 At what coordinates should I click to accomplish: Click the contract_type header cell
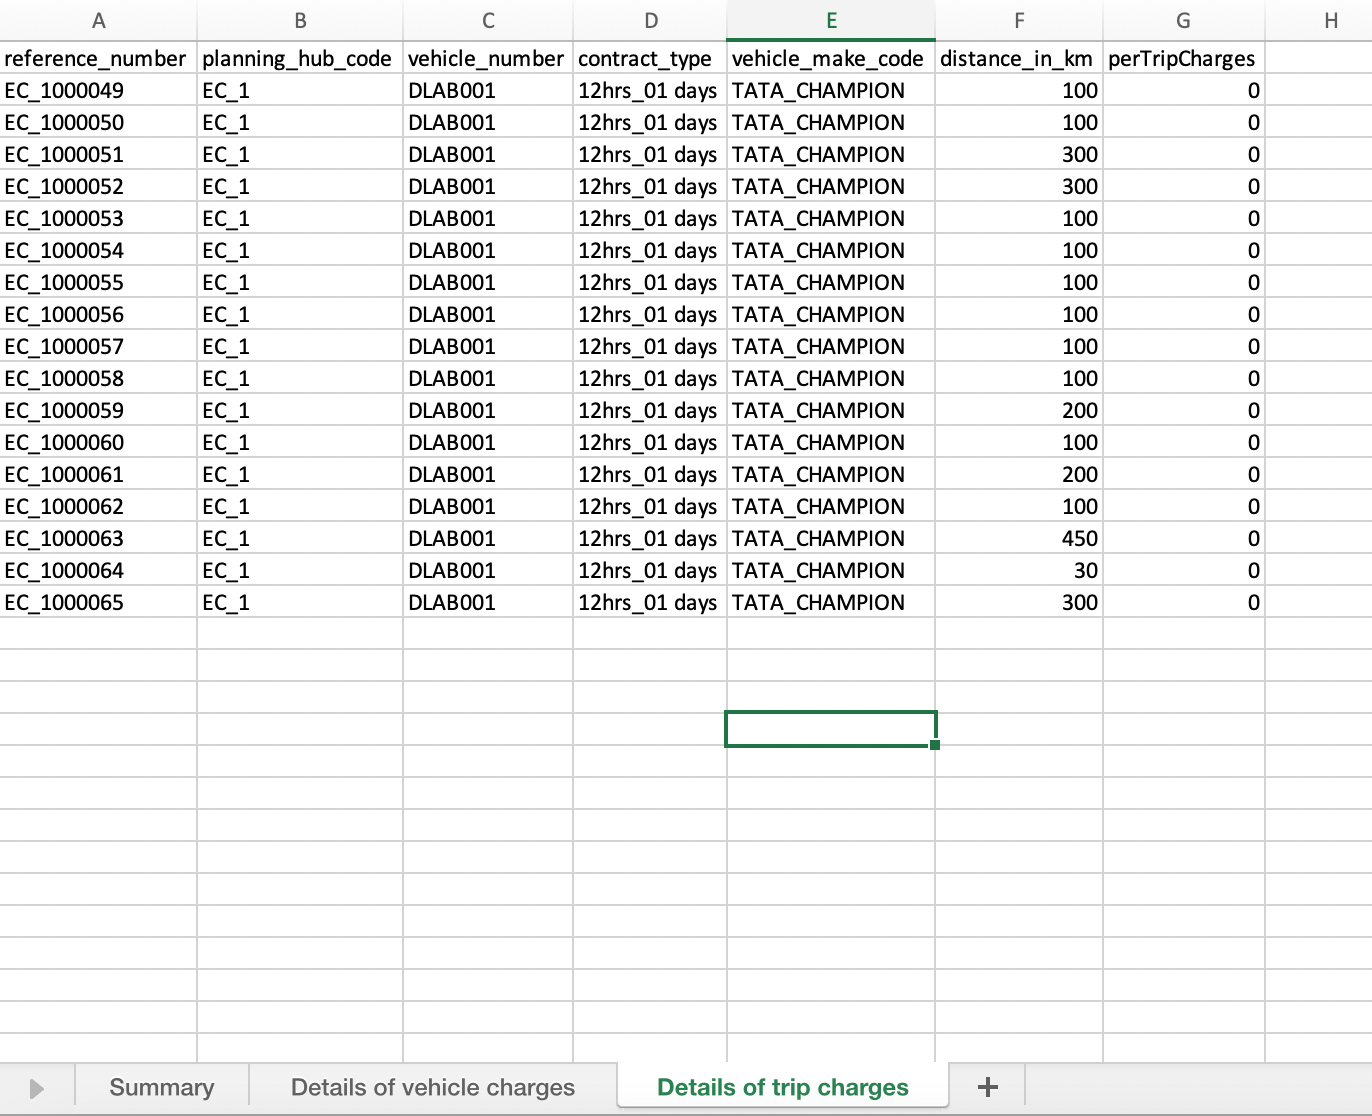coord(646,59)
